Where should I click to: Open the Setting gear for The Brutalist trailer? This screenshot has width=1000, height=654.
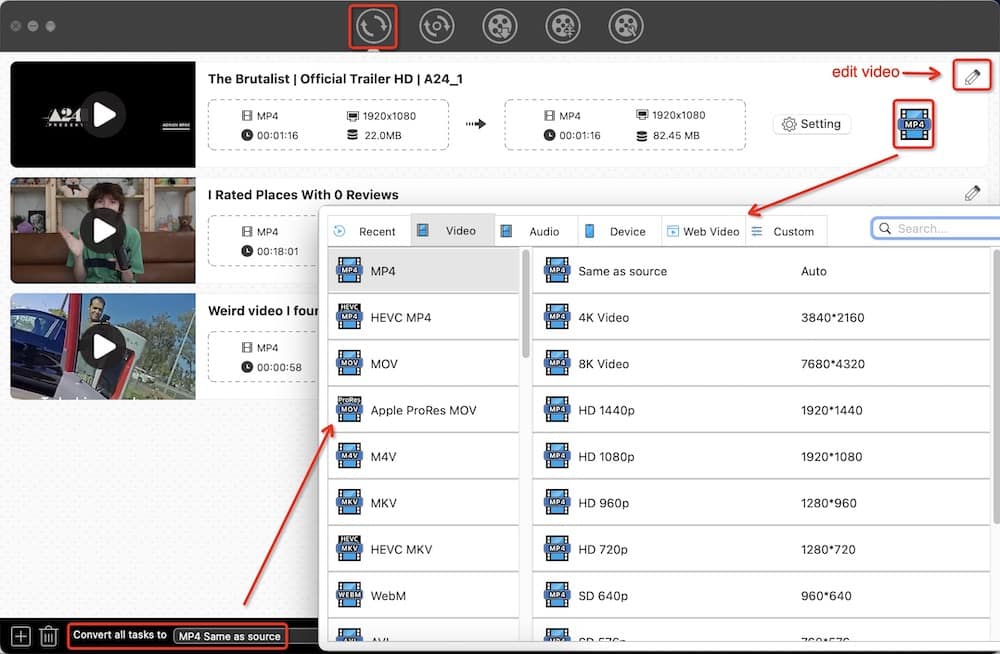click(x=812, y=124)
